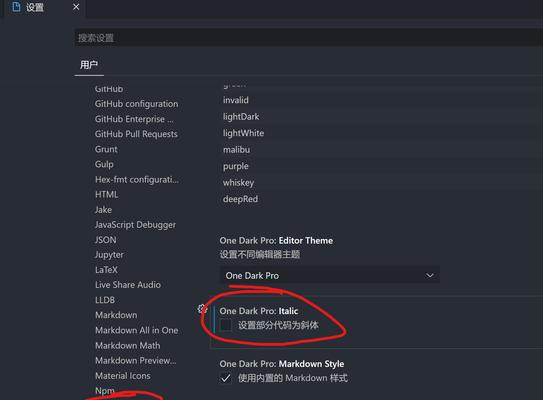Viewport: 543px width, 400px height.
Task: Close the 设置 tab
Action: click(76, 7)
